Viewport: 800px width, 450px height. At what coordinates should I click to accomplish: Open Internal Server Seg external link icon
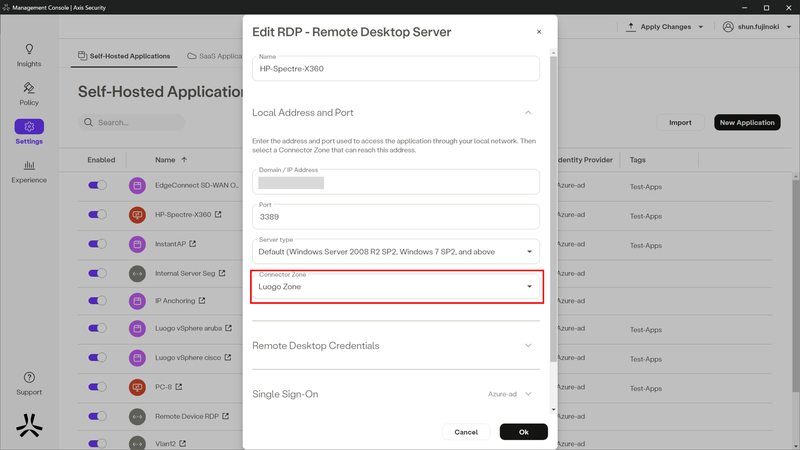pyautogui.click(x=222, y=273)
